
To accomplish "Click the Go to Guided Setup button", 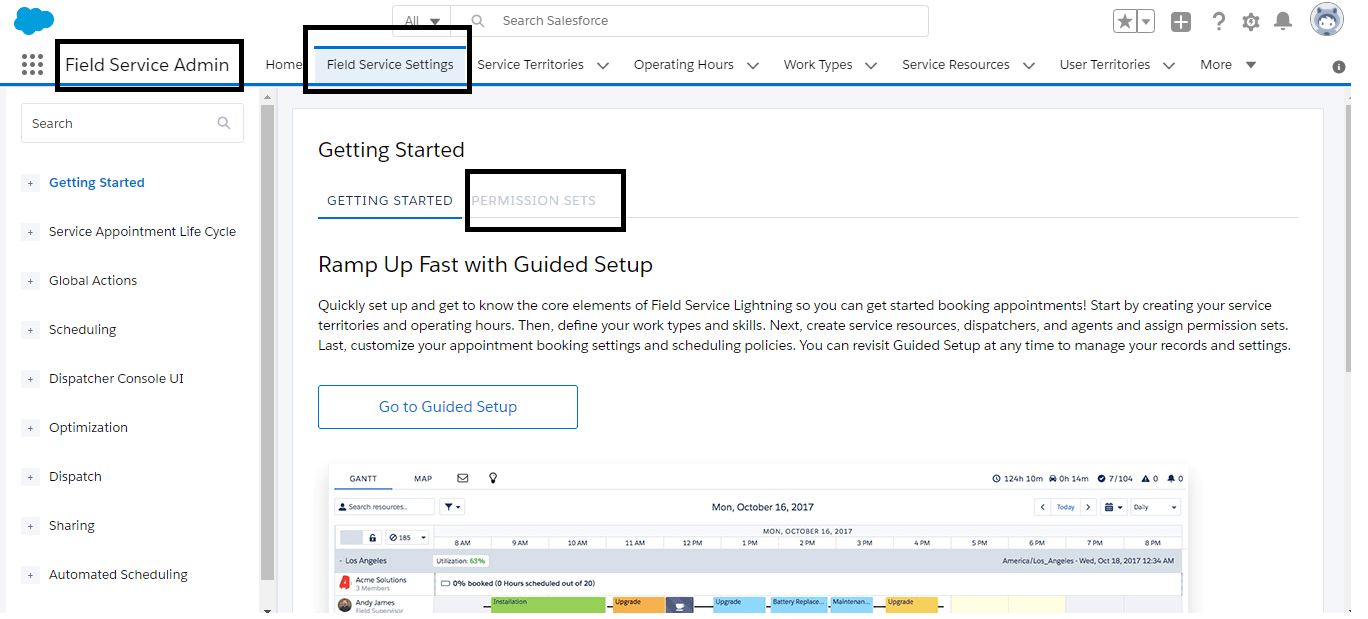I will click(448, 407).
